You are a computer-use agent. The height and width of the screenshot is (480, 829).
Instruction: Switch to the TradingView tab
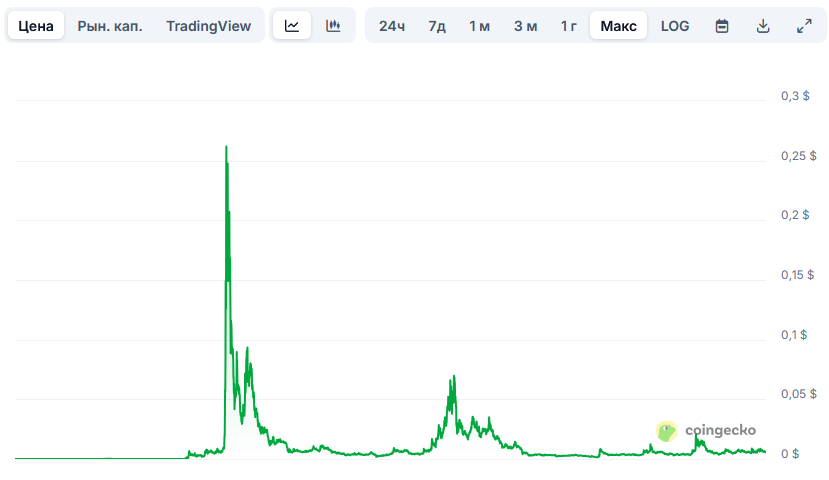(x=208, y=25)
